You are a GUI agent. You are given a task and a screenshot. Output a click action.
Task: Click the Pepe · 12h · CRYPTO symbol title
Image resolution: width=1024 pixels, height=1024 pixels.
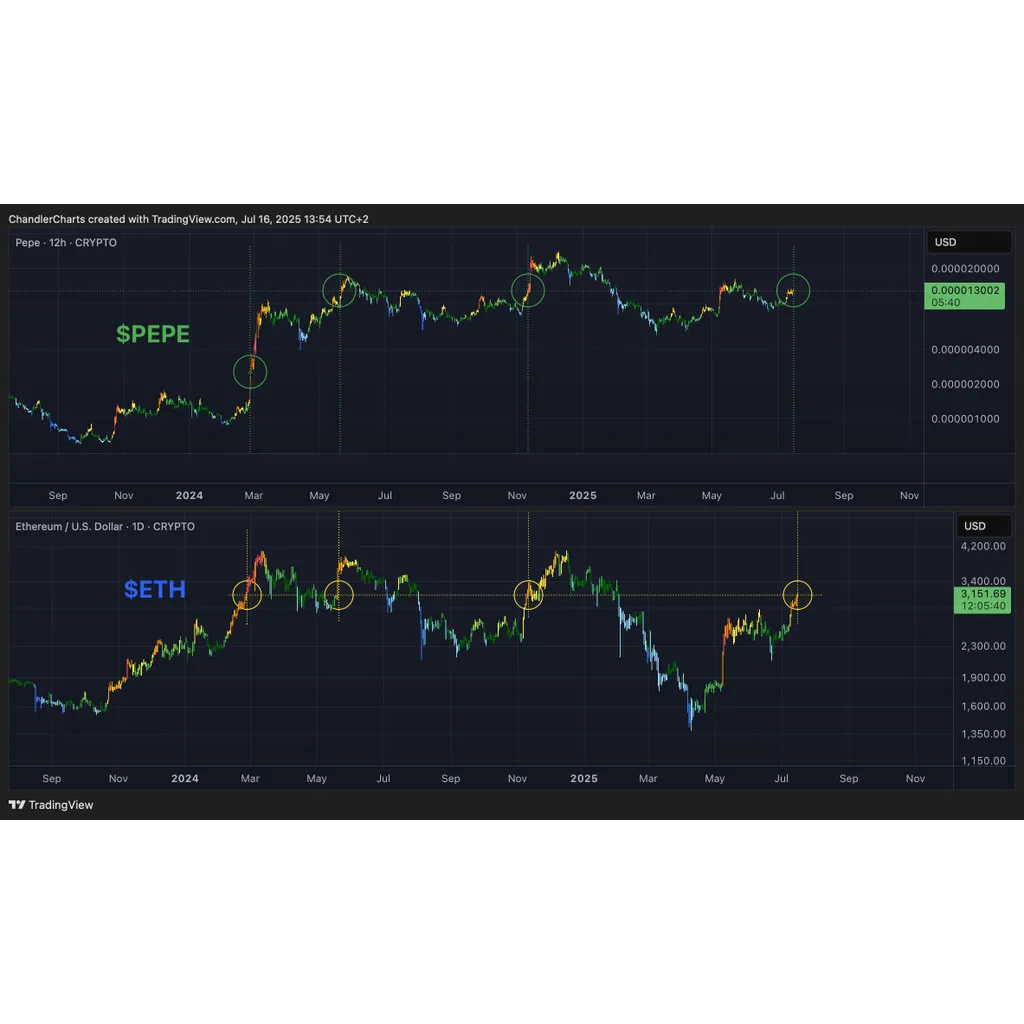click(x=66, y=242)
